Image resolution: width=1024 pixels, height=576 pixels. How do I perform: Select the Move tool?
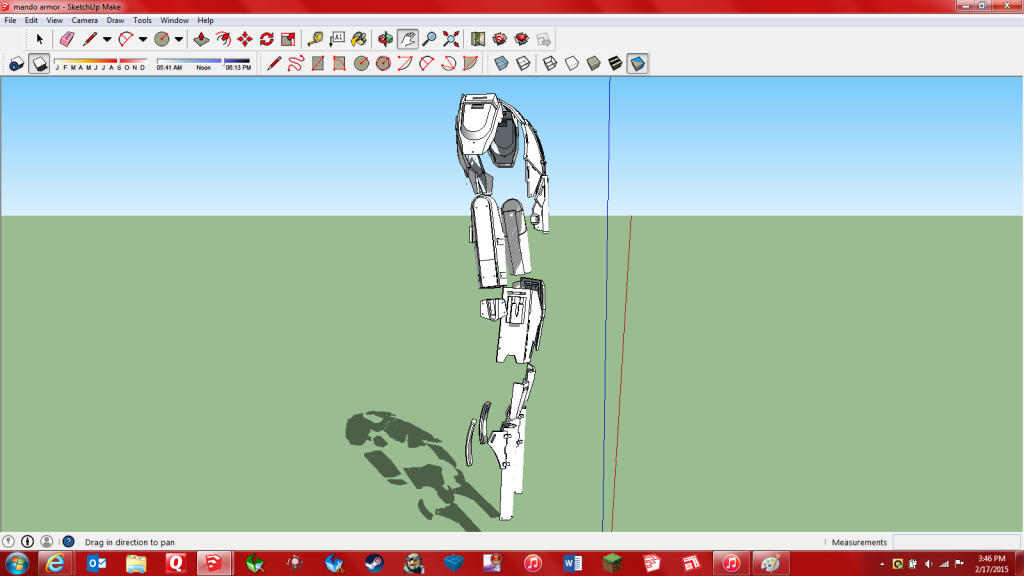[245, 39]
